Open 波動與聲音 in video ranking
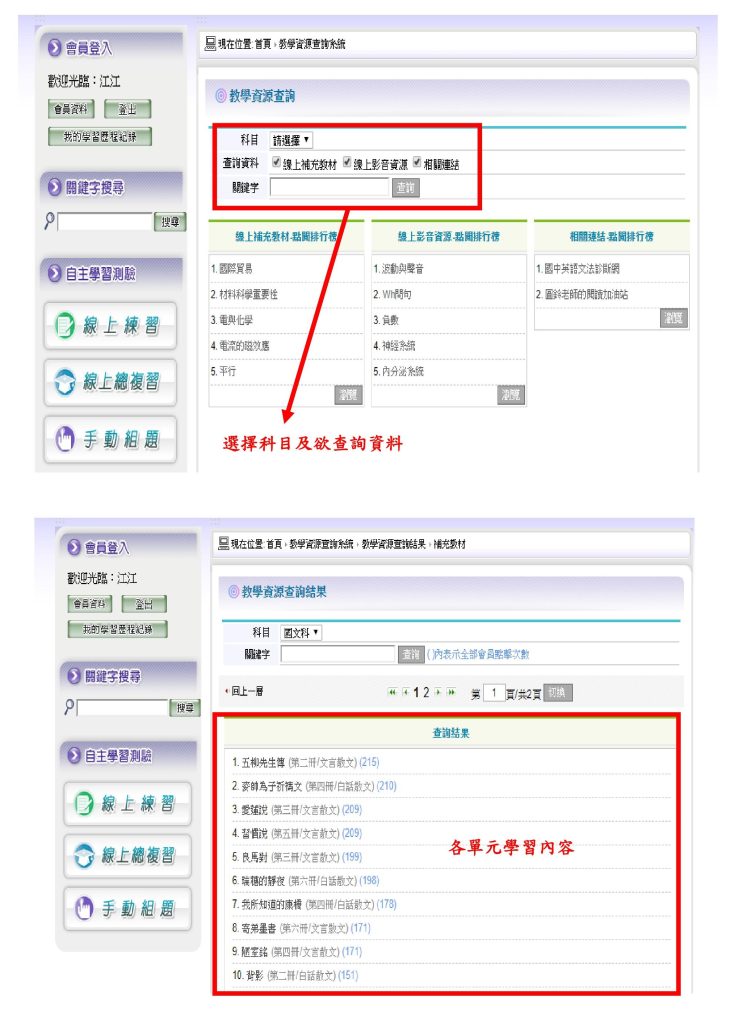 (400, 269)
